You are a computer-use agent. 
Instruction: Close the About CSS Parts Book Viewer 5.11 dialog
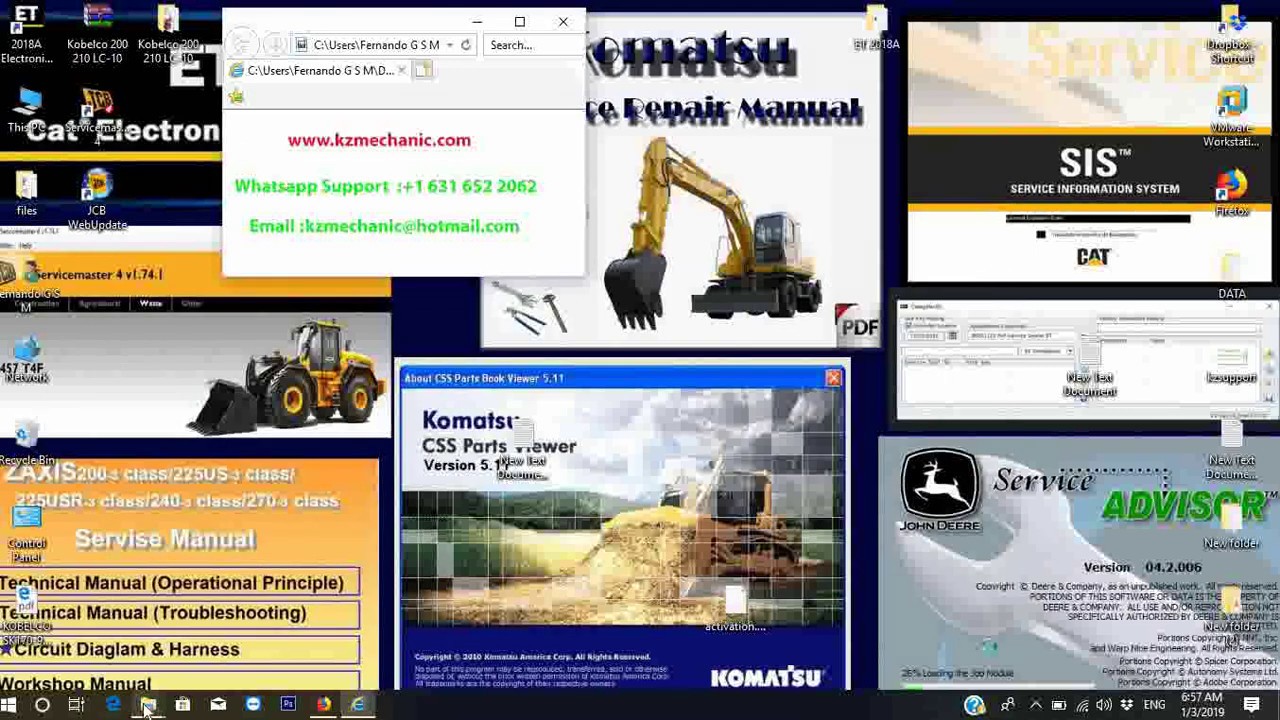(x=833, y=378)
